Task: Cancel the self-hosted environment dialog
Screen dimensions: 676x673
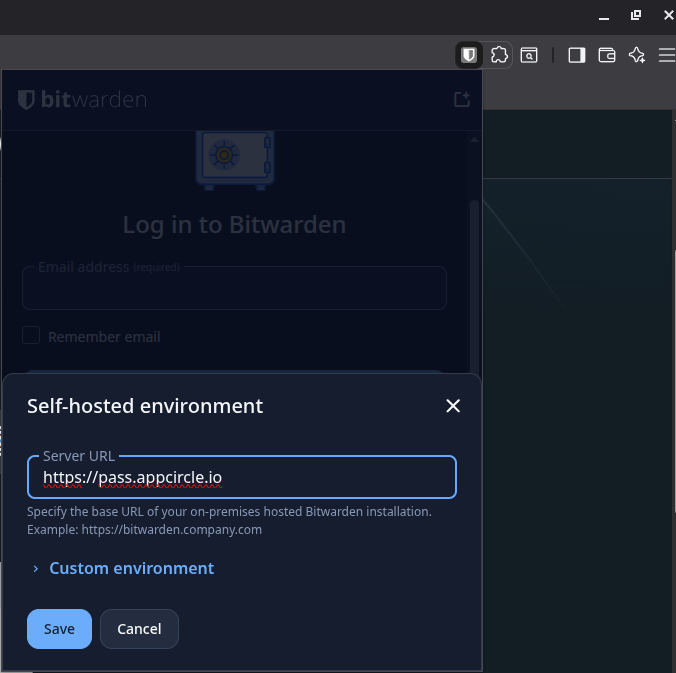Action: (139, 629)
